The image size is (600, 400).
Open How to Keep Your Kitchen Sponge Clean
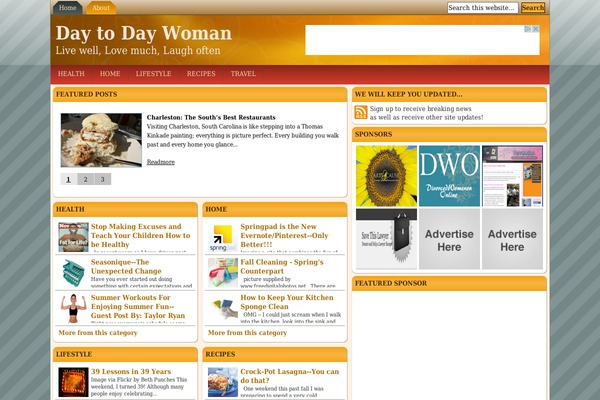click(287, 302)
